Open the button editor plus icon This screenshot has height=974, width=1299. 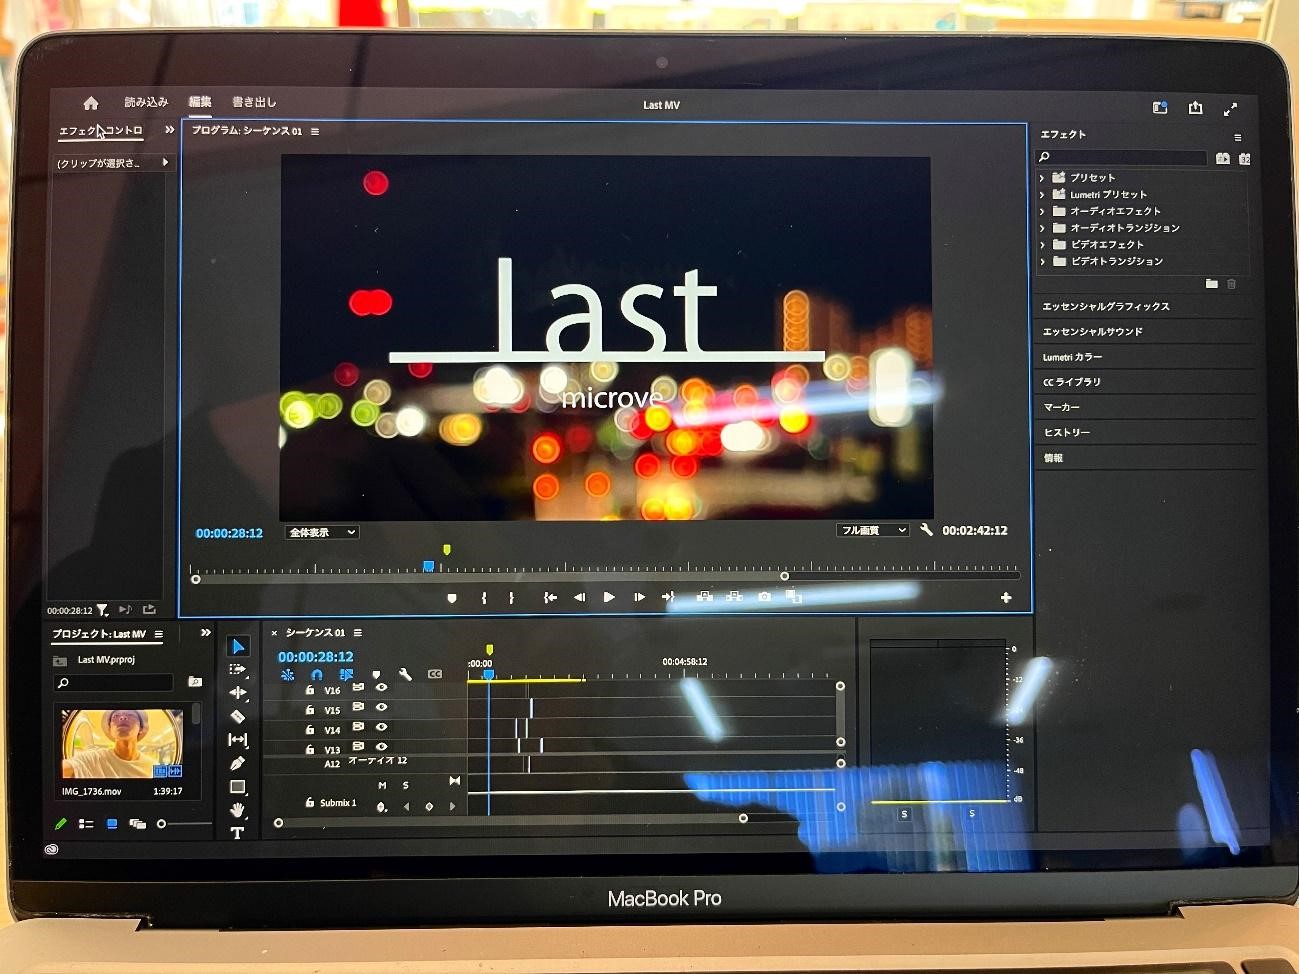point(1006,598)
